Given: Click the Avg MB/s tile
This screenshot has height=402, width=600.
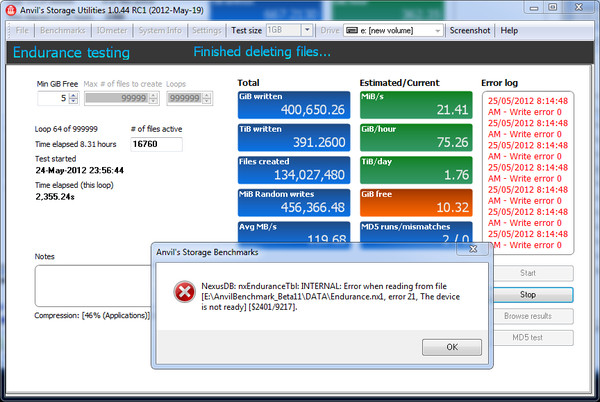Looking at the screenshot, I should click(293, 232).
